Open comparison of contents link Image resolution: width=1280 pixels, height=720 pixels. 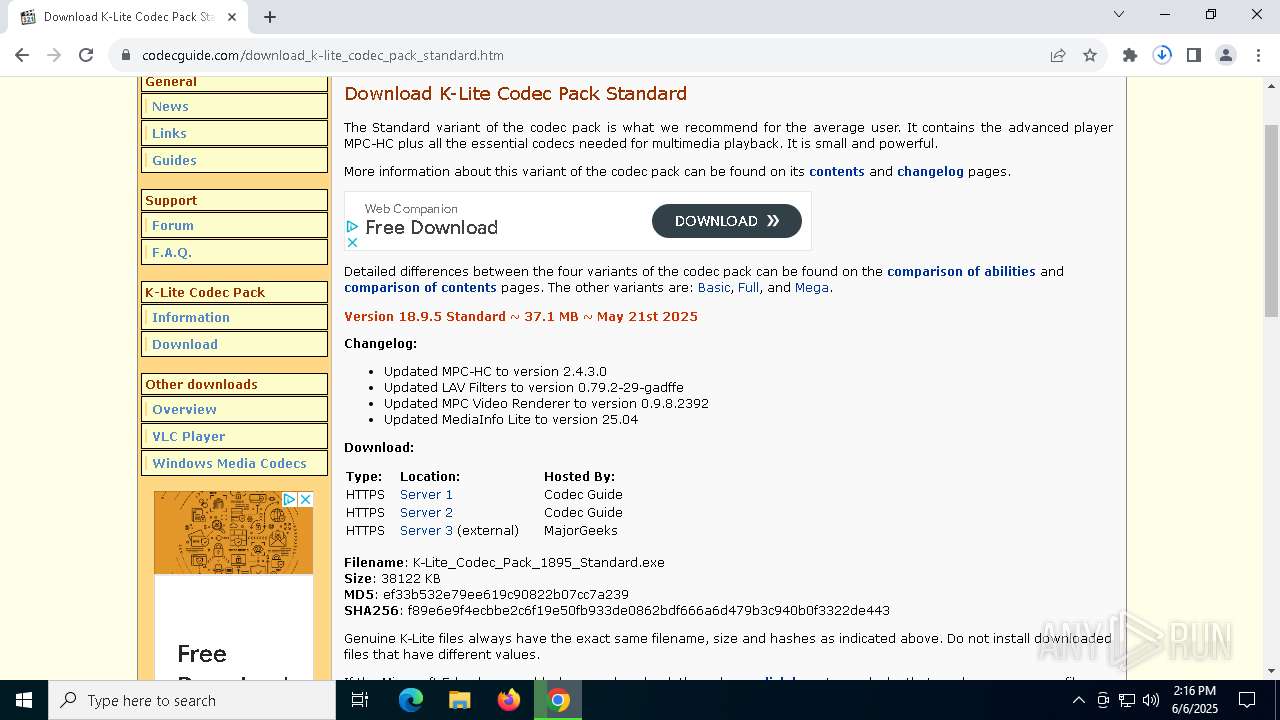coord(420,288)
